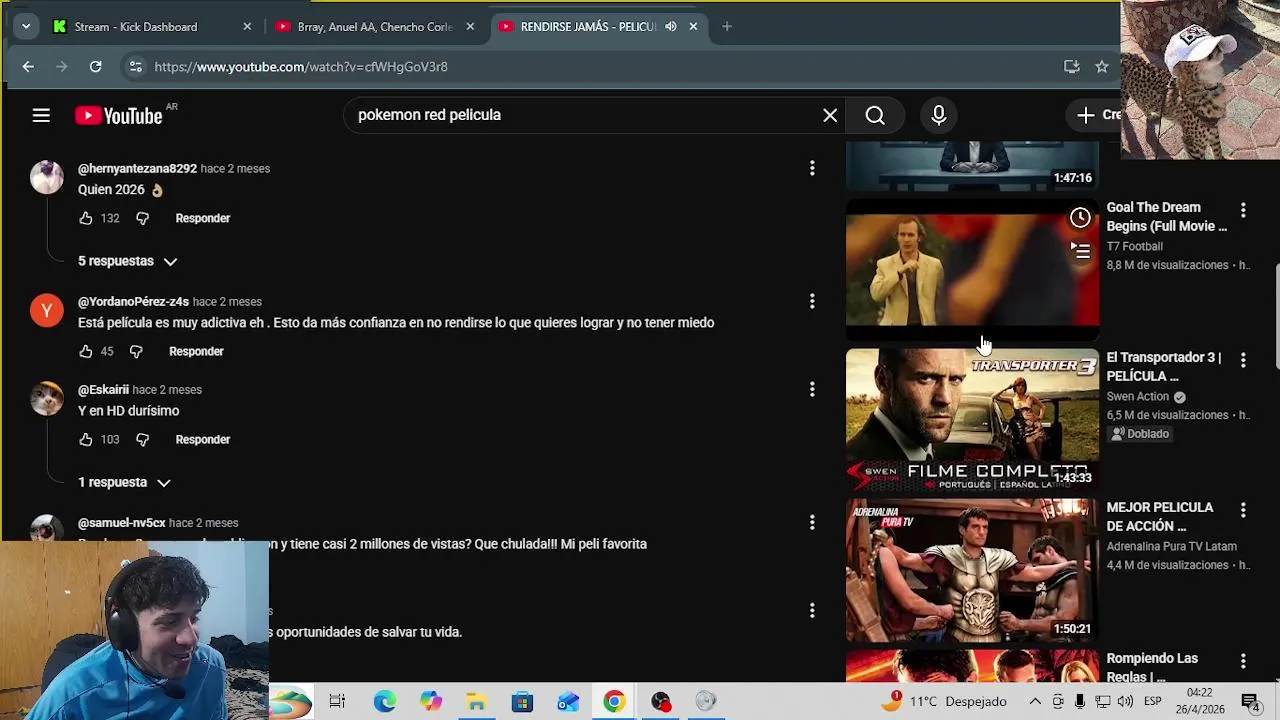The height and width of the screenshot is (720, 1280).
Task: Open File Explorer from the taskbar
Action: (x=476, y=701)
